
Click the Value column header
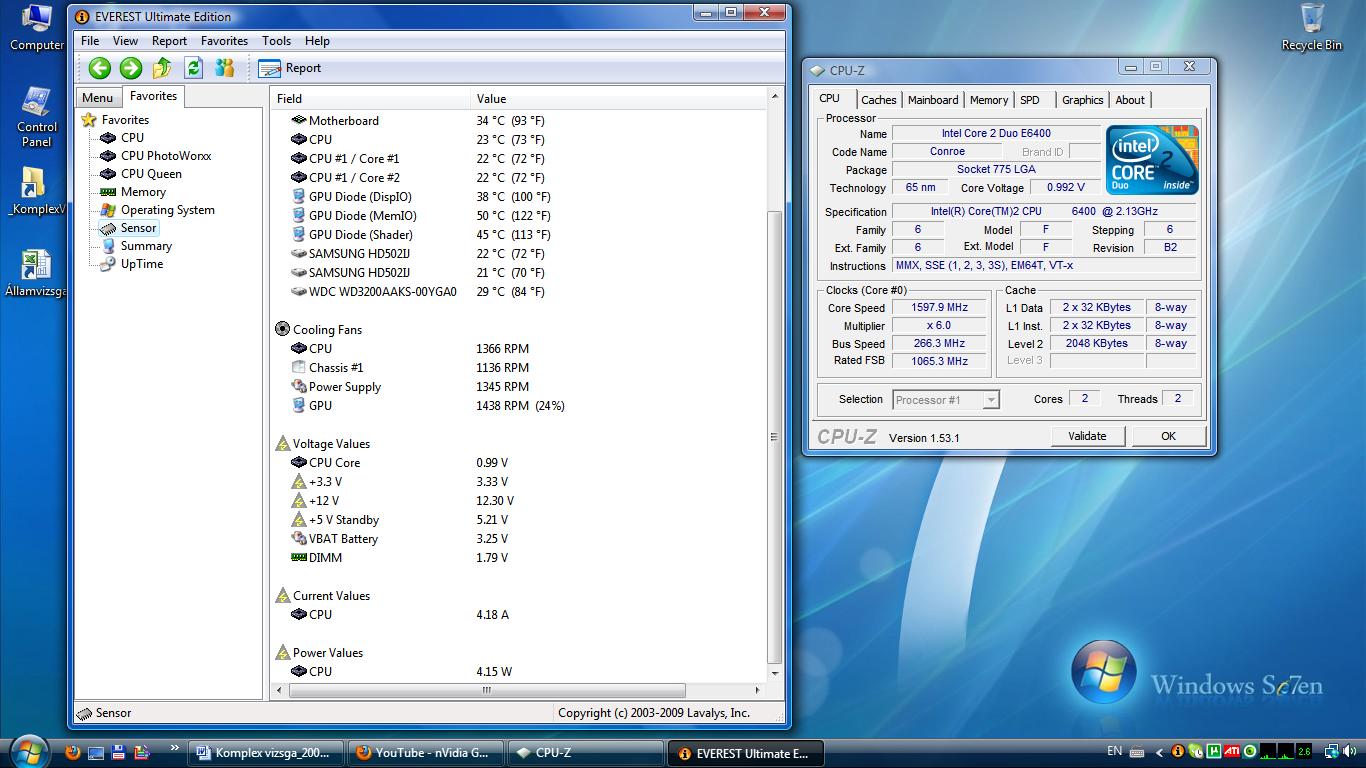[618, 98]
